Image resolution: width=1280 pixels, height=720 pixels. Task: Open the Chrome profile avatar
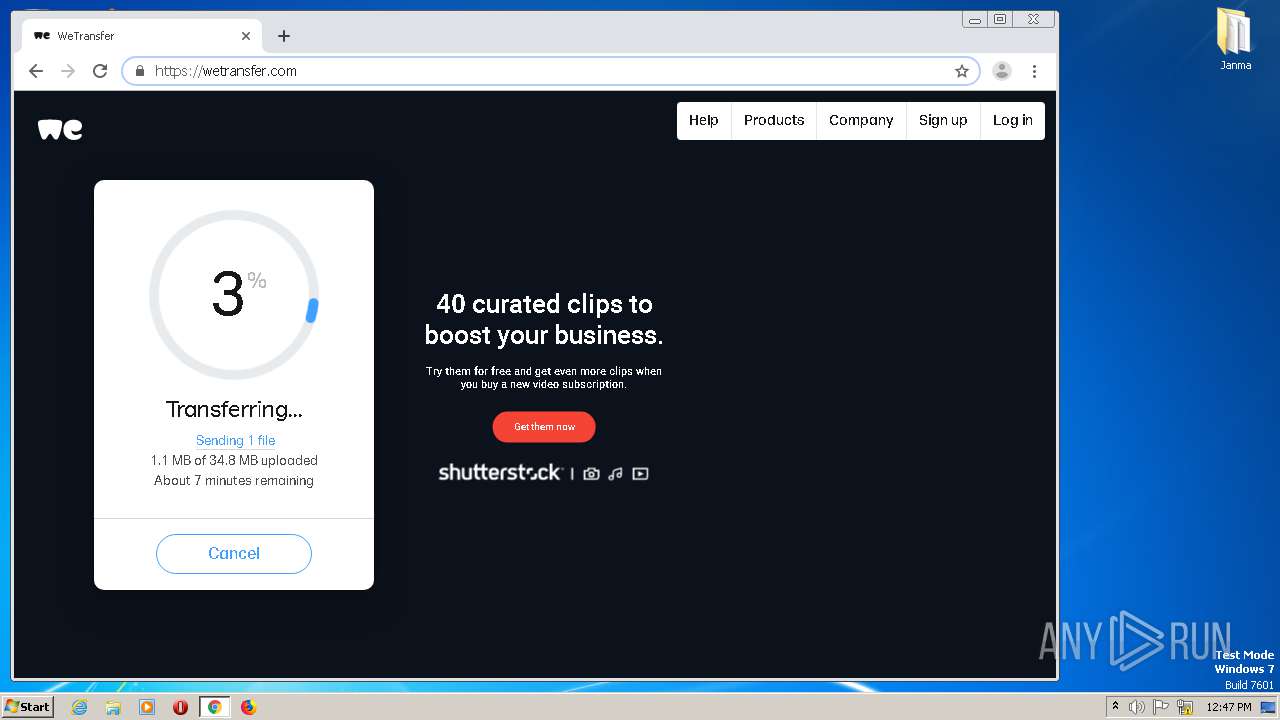[1001, 71]
